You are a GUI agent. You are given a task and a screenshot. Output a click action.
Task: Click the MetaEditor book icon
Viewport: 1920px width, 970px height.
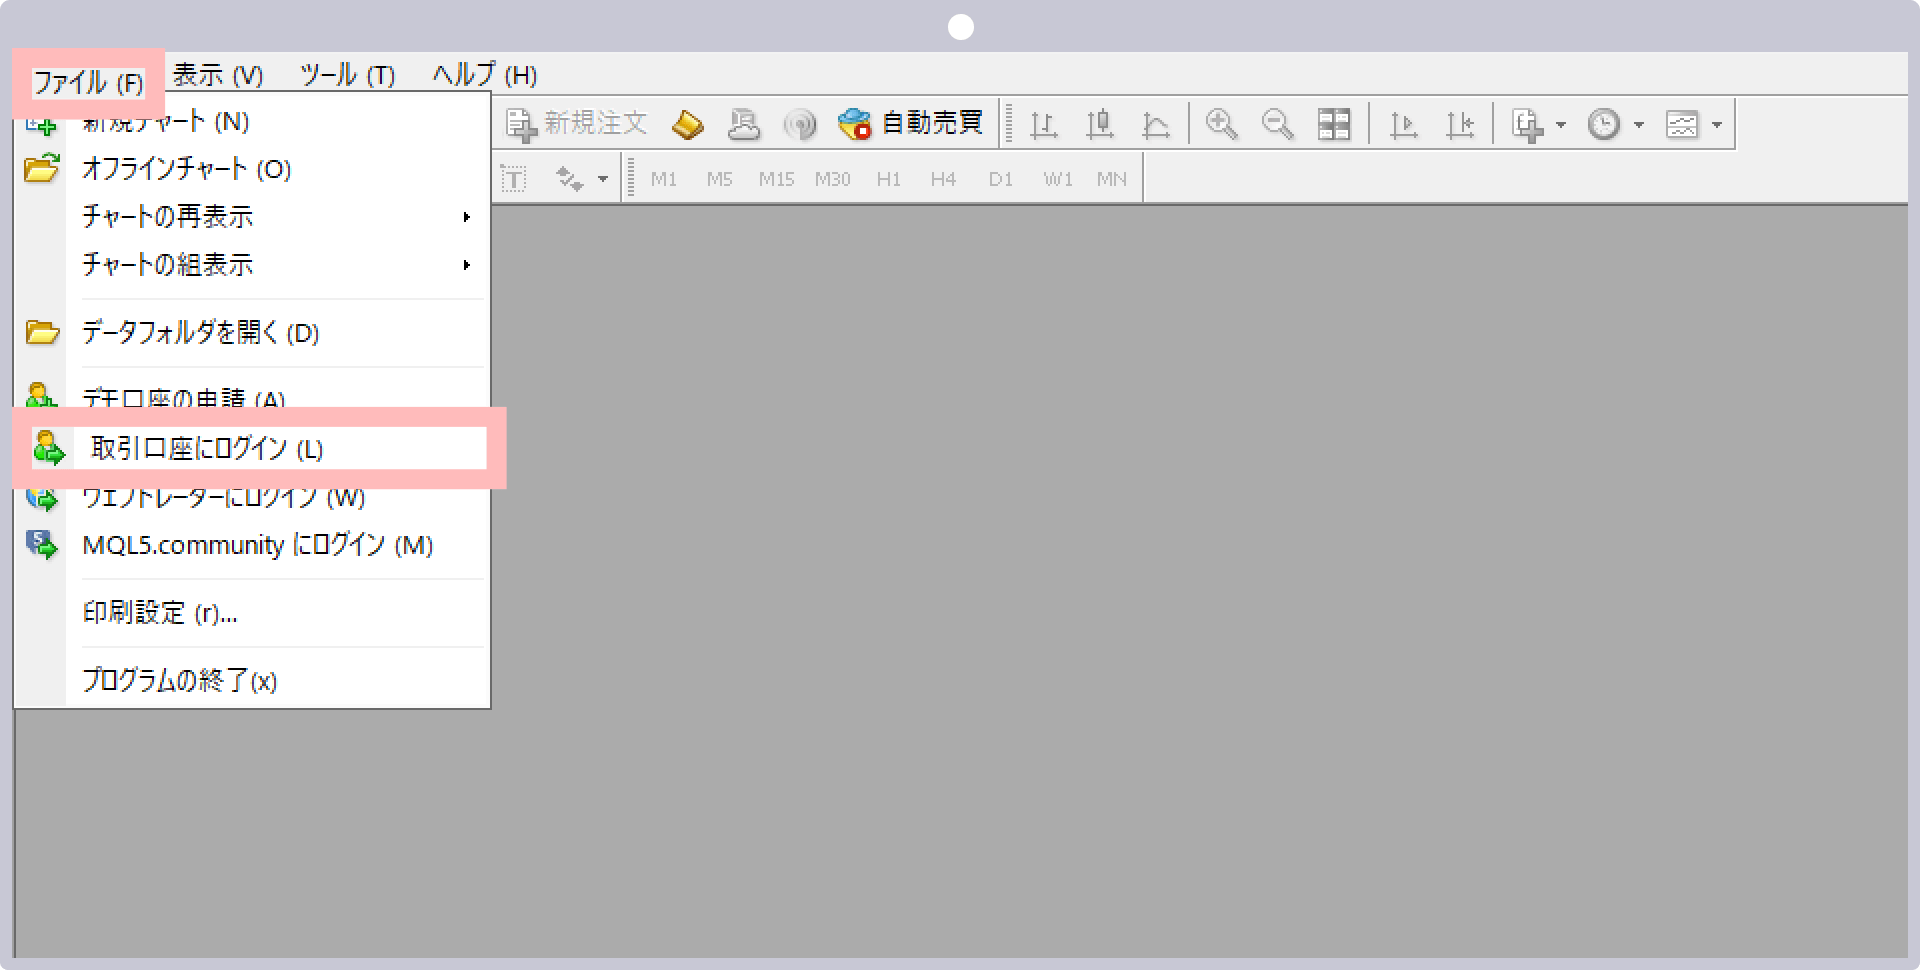point(687,124)
